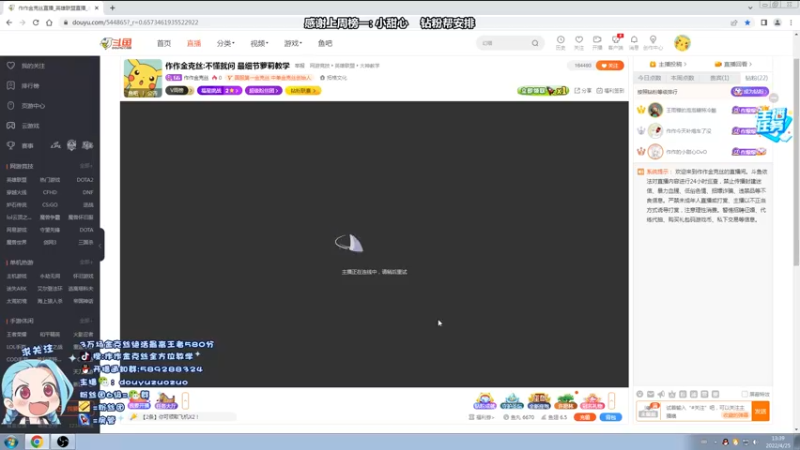800x450 pixels.
Task: Expand the 游戏 dropdown in navigation
Action: tap(293, 43)
